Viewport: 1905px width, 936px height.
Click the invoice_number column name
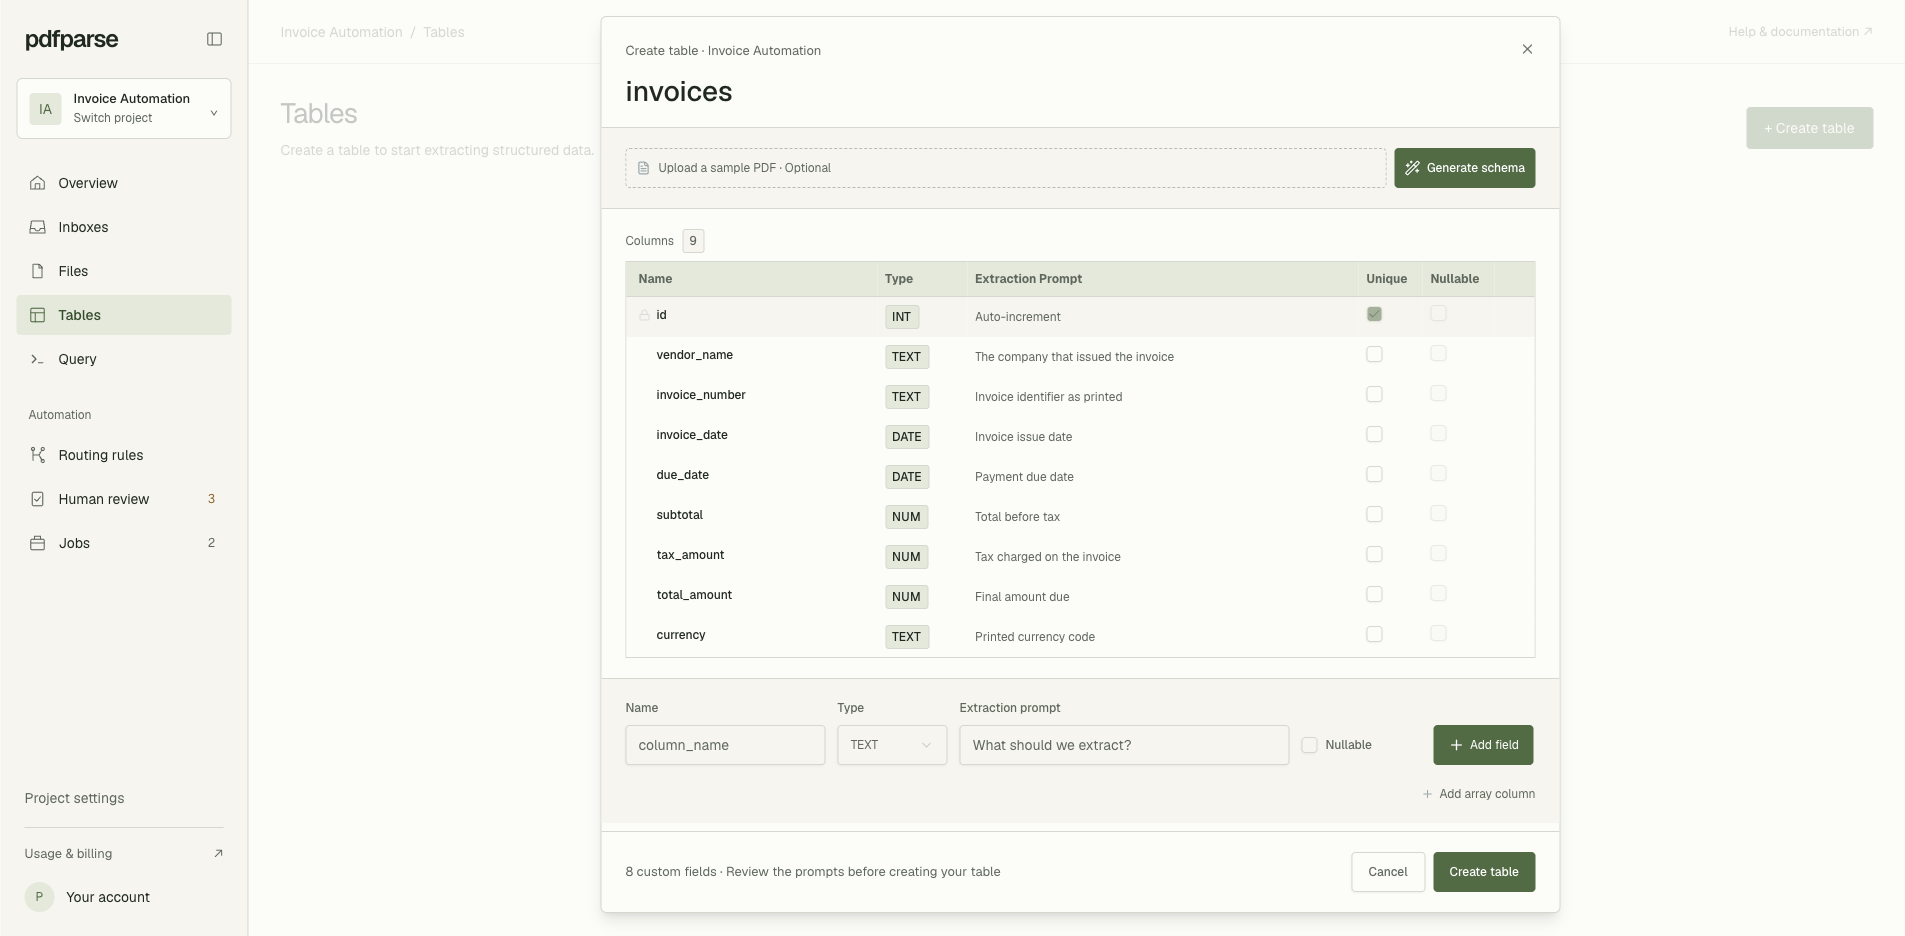[x=701, y=395]
